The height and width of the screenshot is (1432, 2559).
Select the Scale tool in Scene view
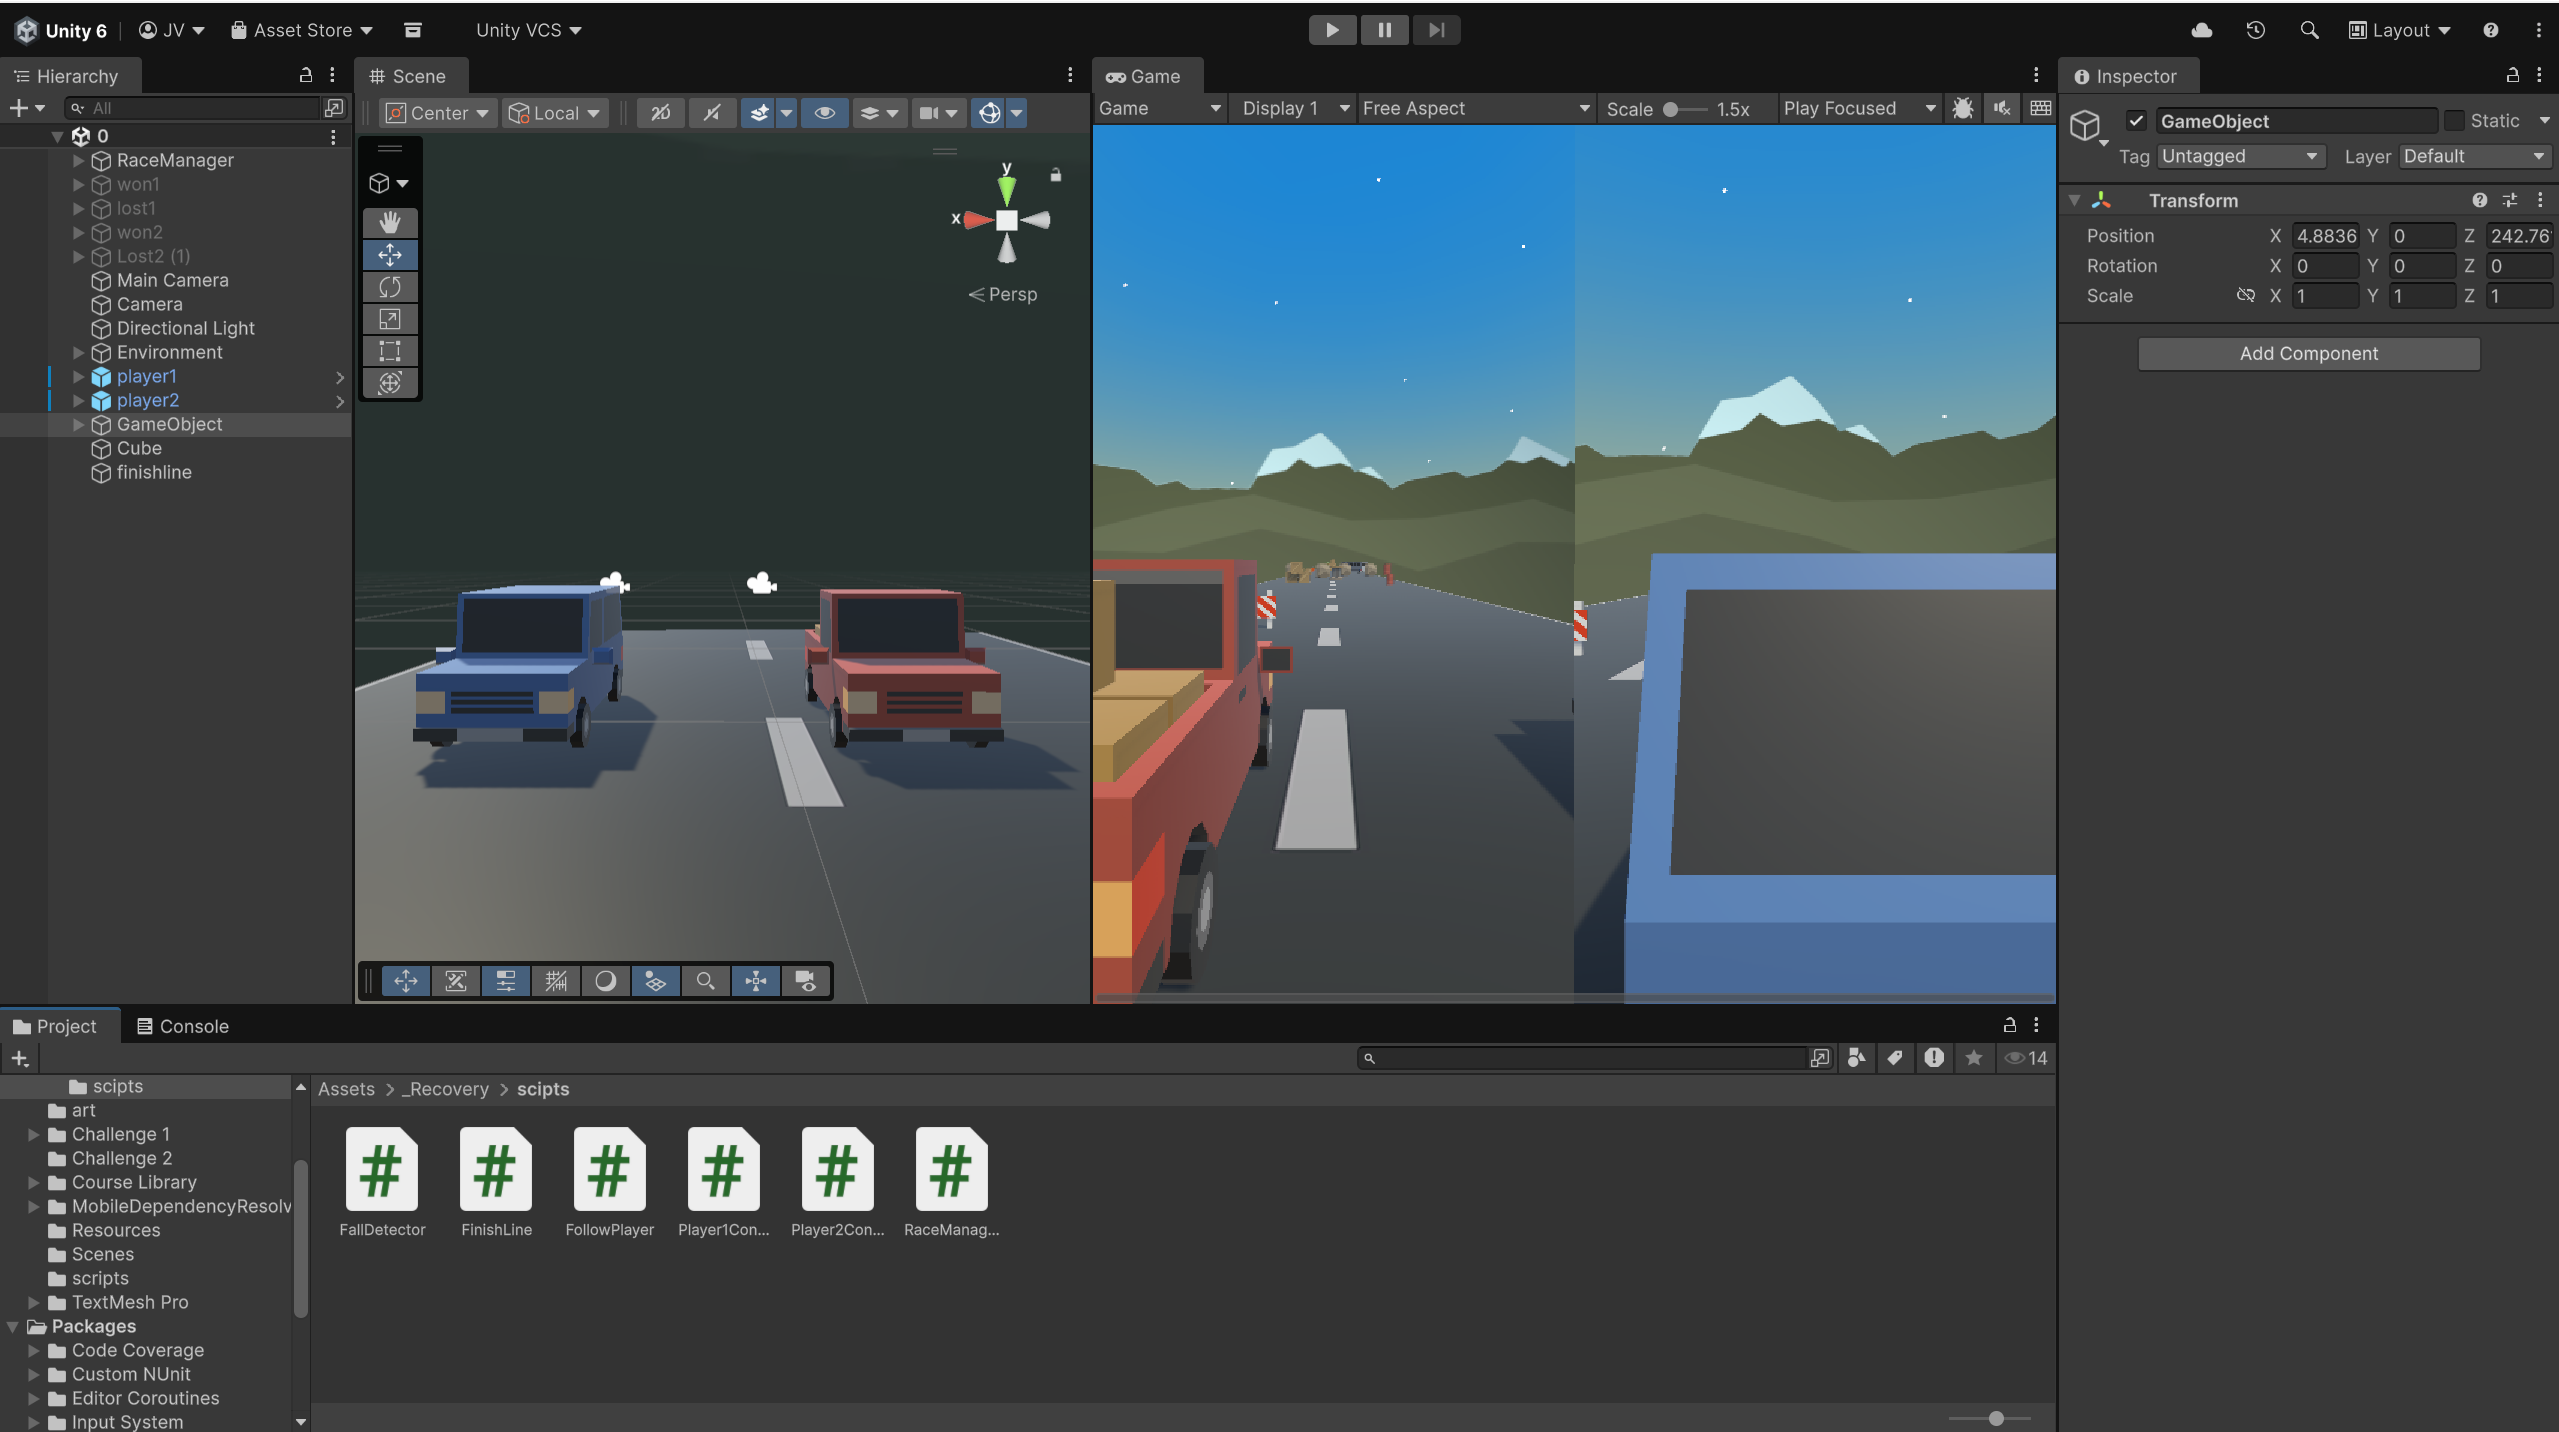[390, 319]
